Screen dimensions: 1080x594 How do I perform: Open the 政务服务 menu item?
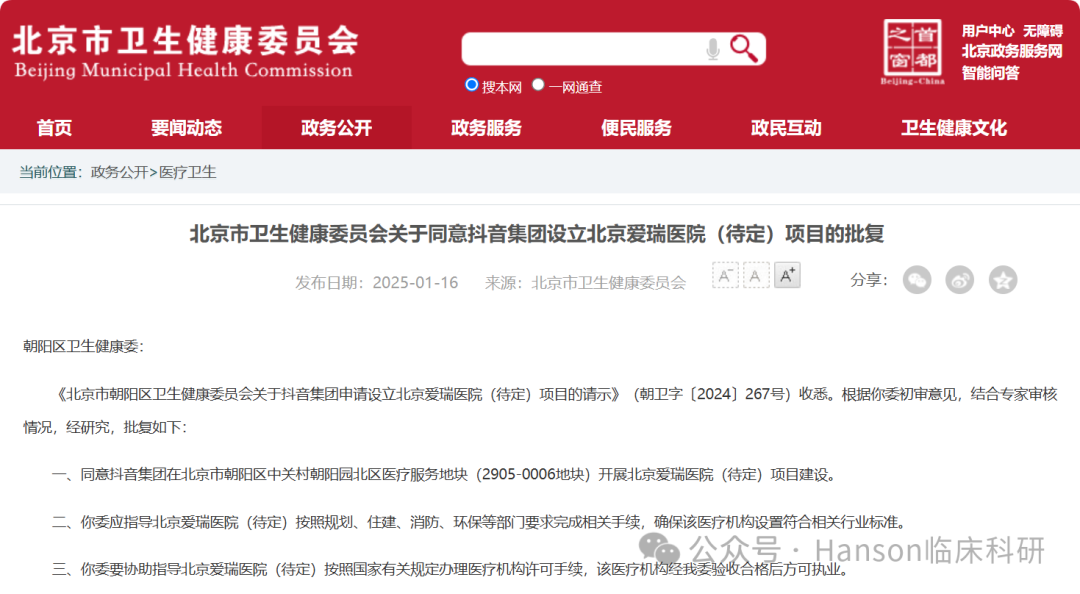click(x=486, y=128)
